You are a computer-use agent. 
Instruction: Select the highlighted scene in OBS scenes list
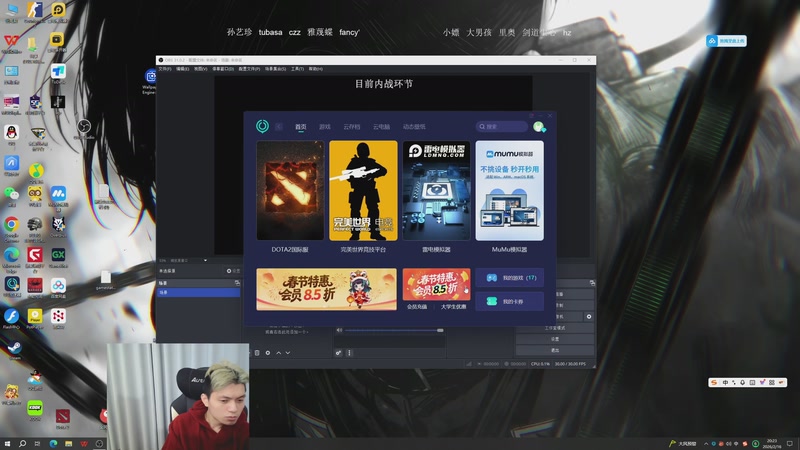click(x=199, y=292)
